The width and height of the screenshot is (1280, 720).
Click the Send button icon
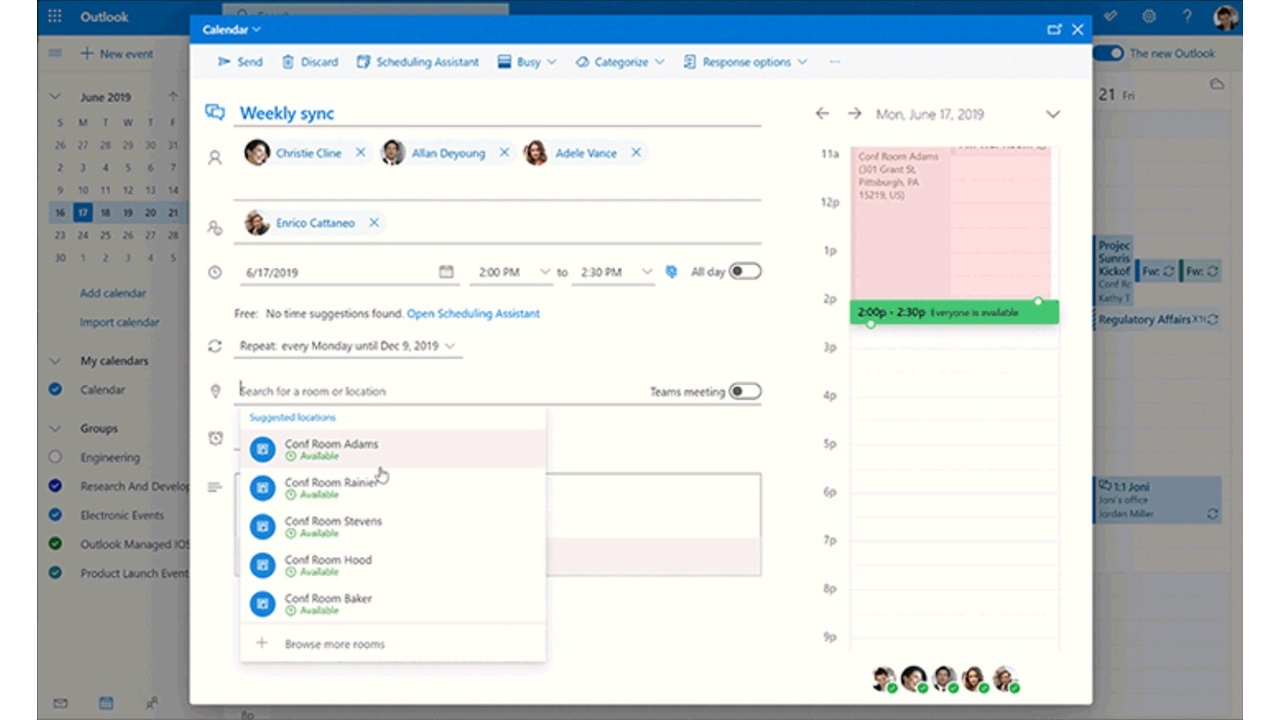(225, 62)
